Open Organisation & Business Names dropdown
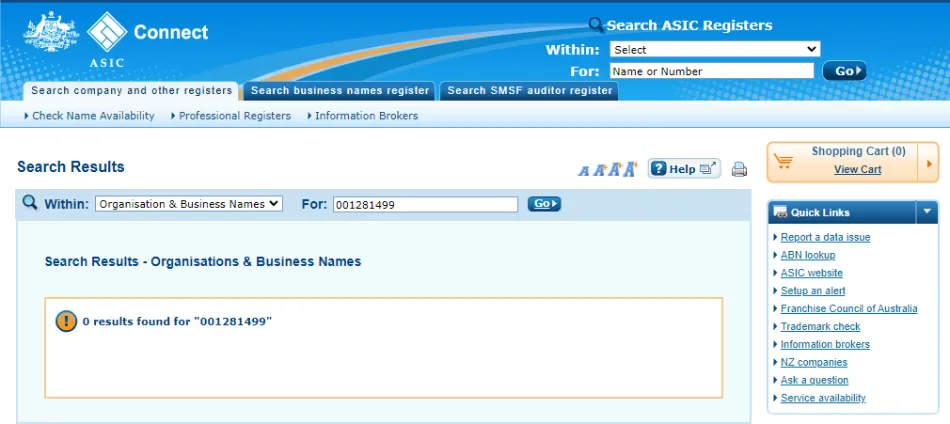 click(189, 204)
